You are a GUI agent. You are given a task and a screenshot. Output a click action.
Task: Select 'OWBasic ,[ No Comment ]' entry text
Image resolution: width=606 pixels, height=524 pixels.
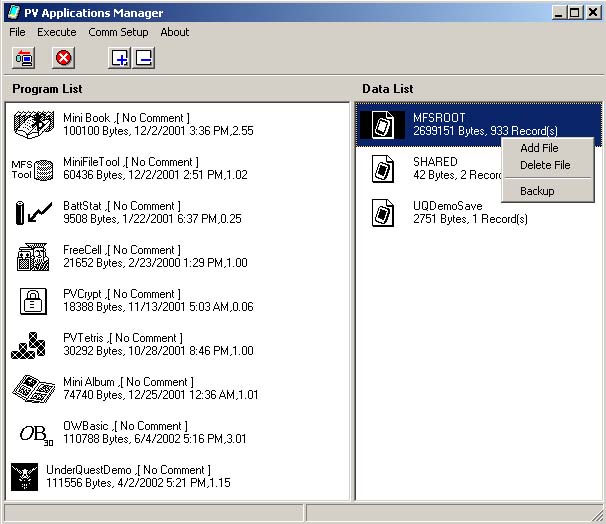click(x=126, y=426)
